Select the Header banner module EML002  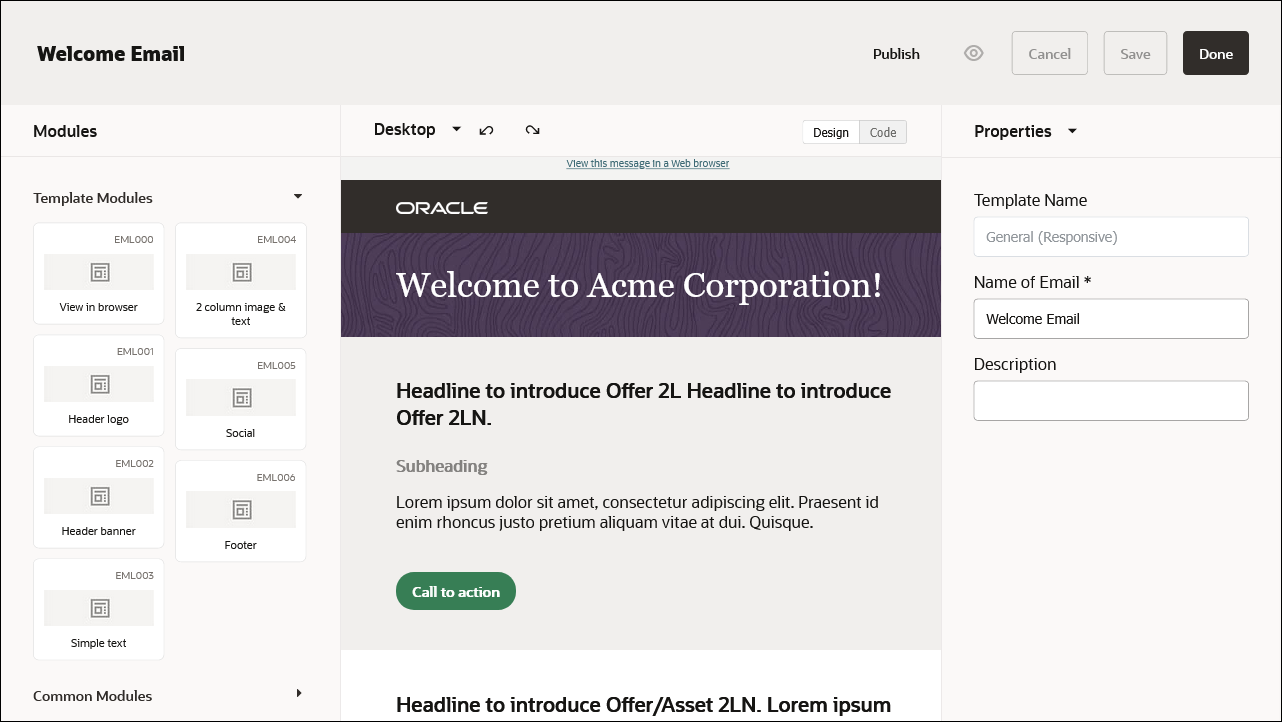(x=98, y=498)
